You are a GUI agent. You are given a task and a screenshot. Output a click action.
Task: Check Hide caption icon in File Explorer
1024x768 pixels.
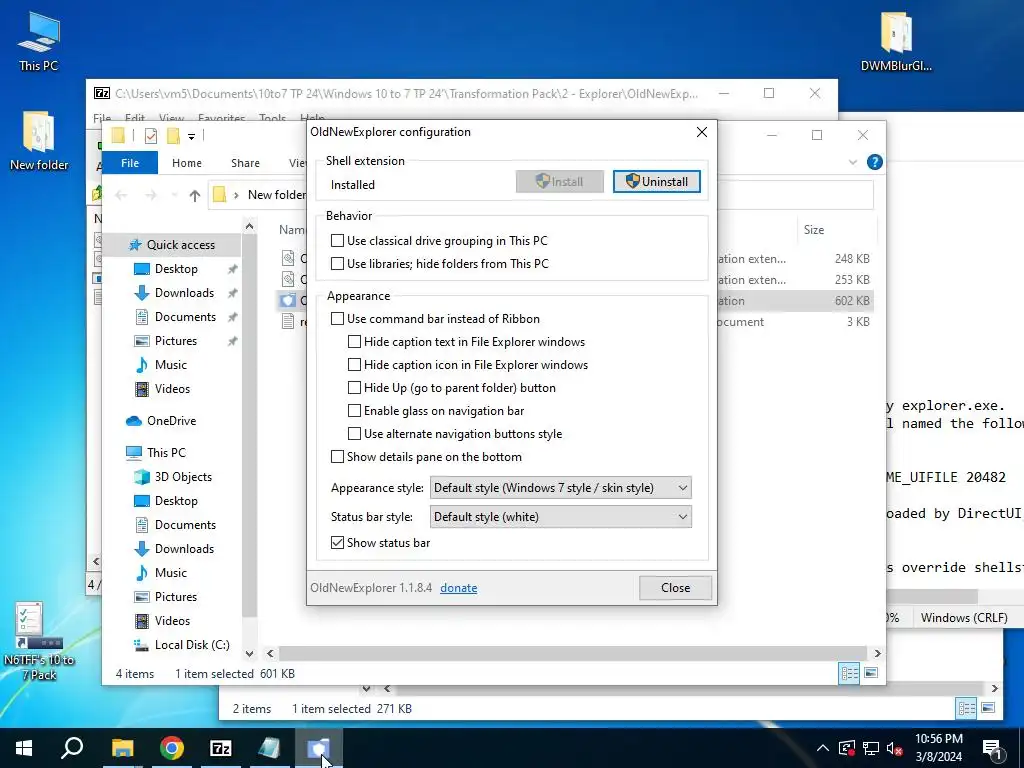(355, 364)
